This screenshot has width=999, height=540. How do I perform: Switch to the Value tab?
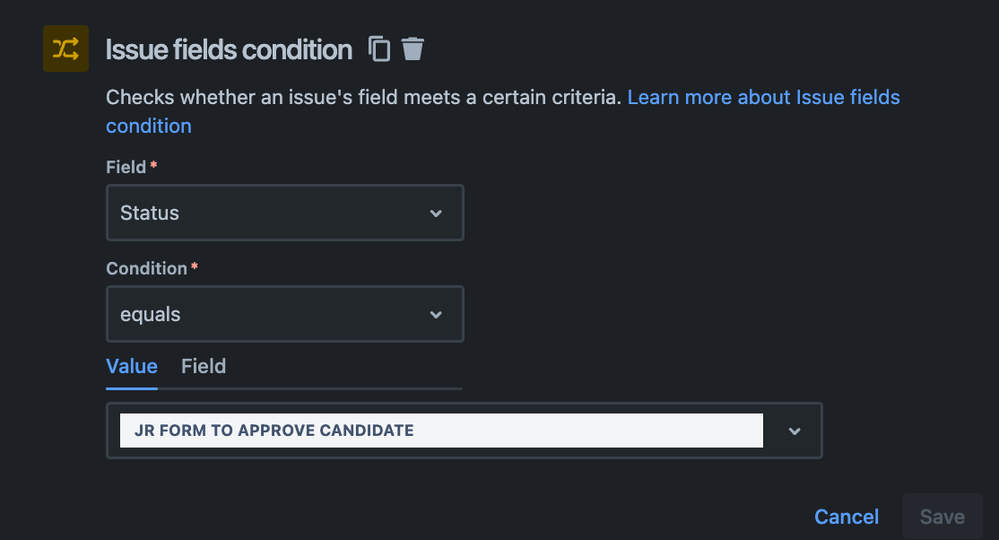(132, 366)
